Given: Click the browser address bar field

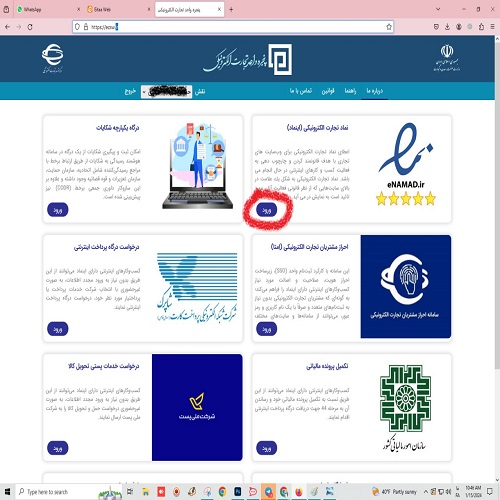Looking at the screenshot, I should click(x=233, y=27).
